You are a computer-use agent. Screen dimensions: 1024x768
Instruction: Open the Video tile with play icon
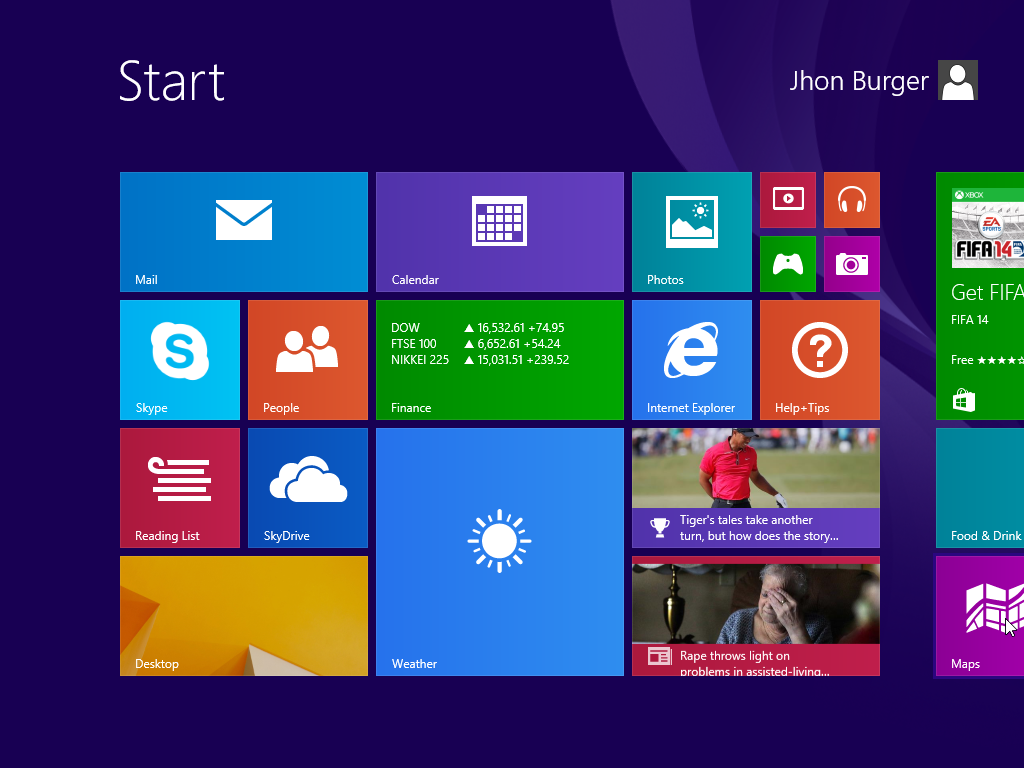(788, 200)
